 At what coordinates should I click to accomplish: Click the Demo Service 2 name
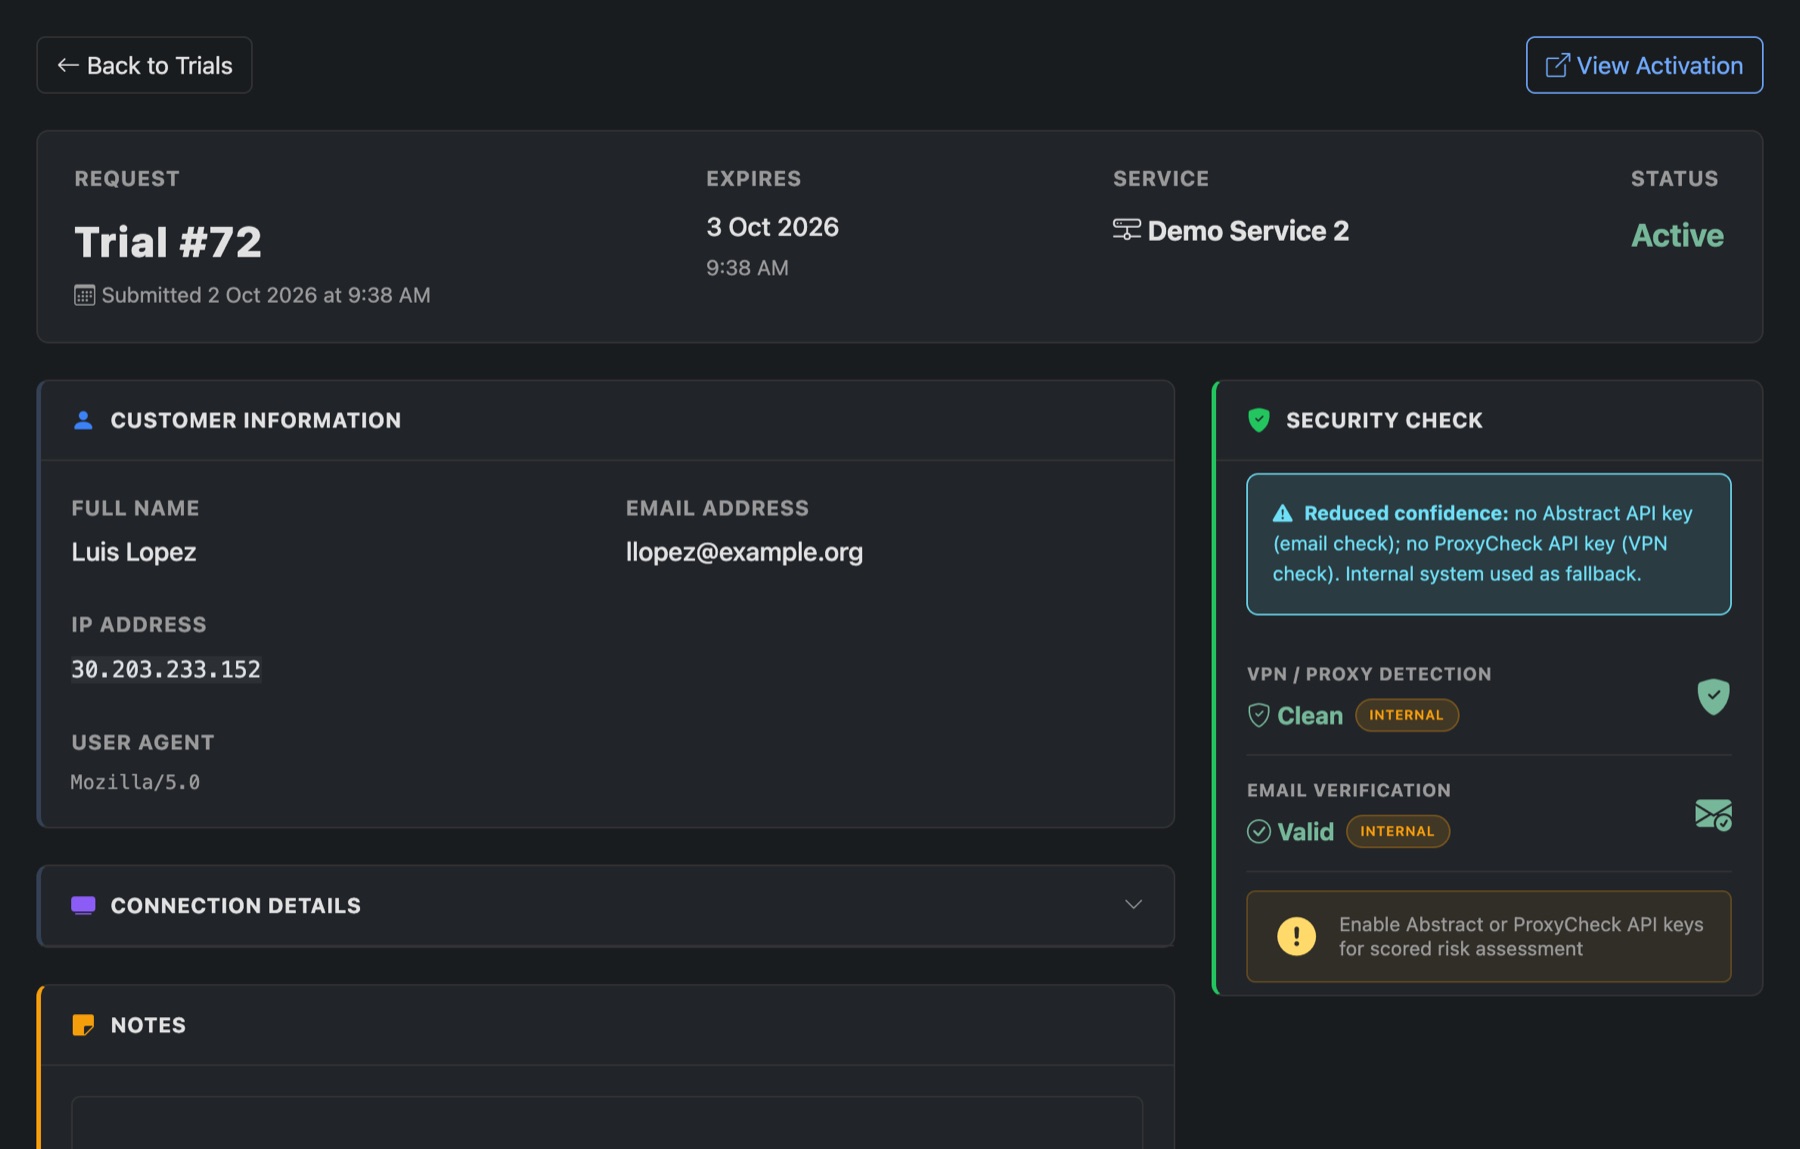(1248, 231)
